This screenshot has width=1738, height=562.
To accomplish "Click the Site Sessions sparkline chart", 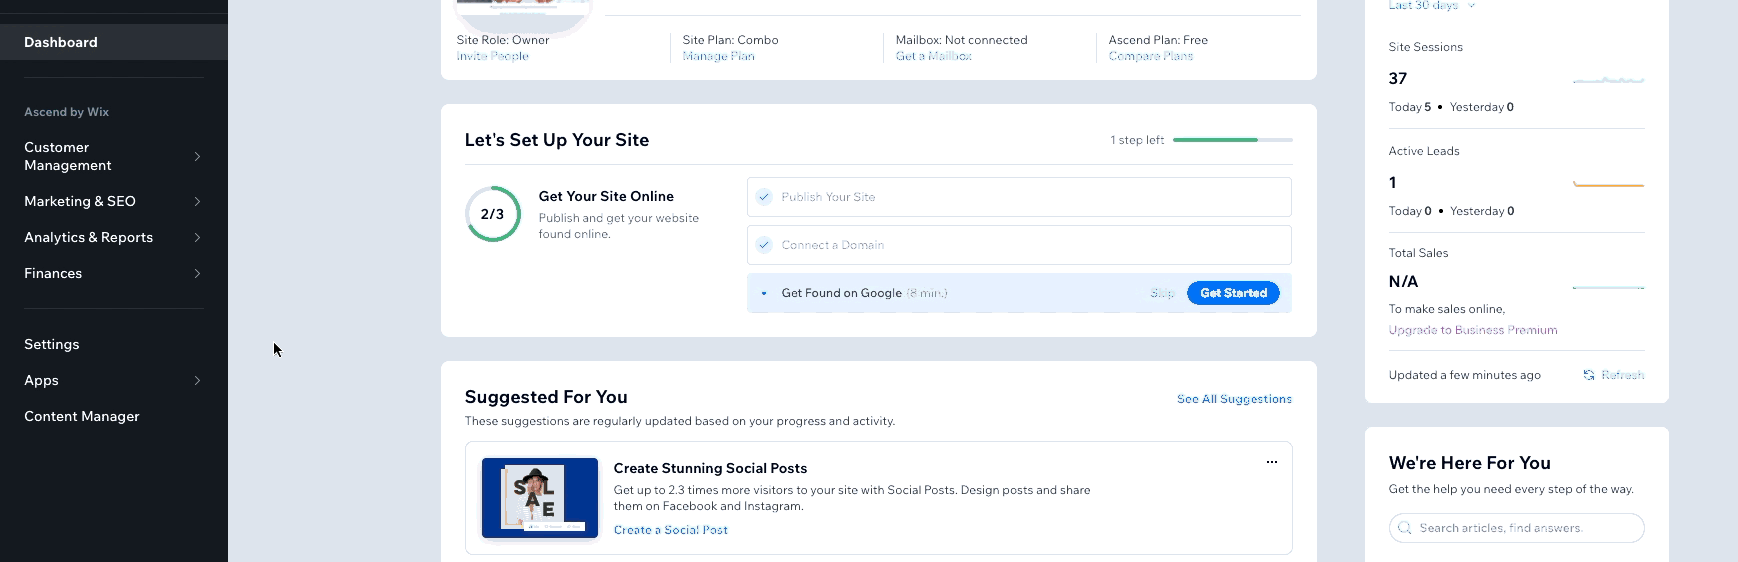I will [x=1608, y=79].
